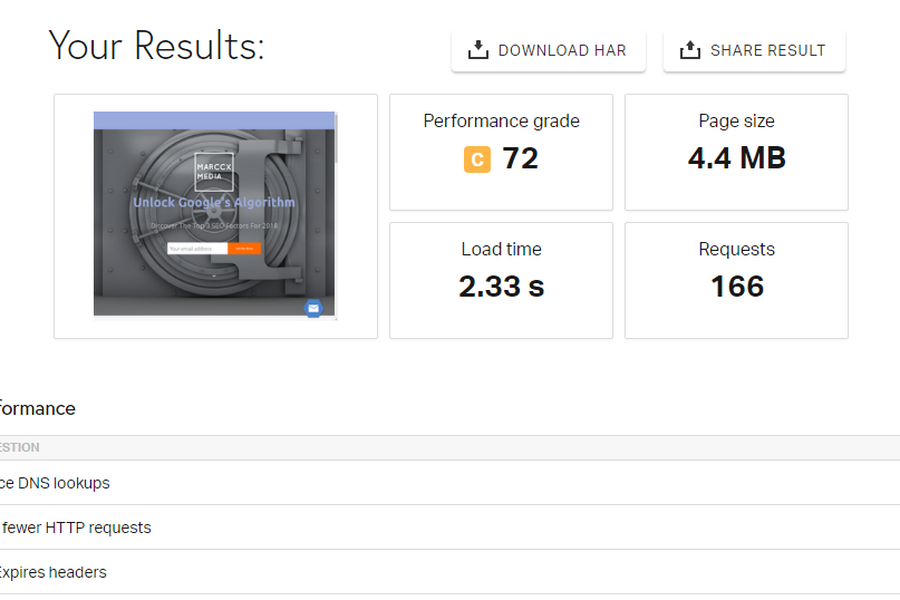This screenshot has width=900, height=600.
Task: Click the download arrow icon beside DOWNLOAD HAR
Action: (478, 50)
